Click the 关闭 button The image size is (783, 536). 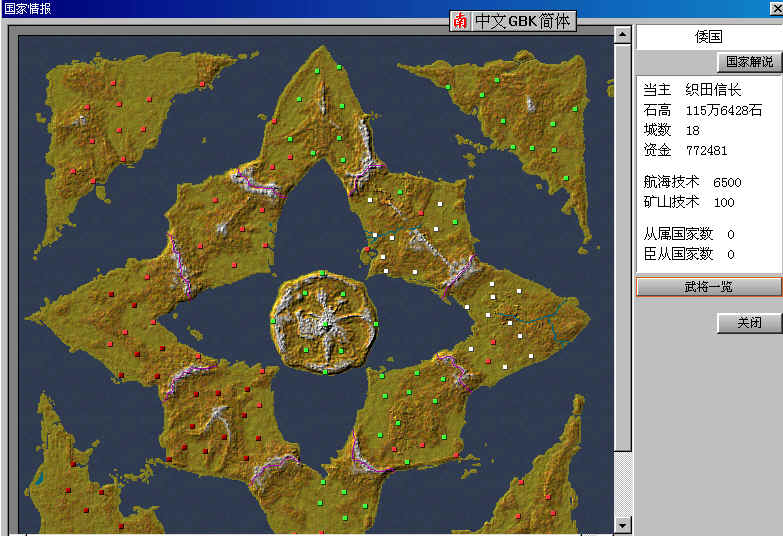(749, 323)
